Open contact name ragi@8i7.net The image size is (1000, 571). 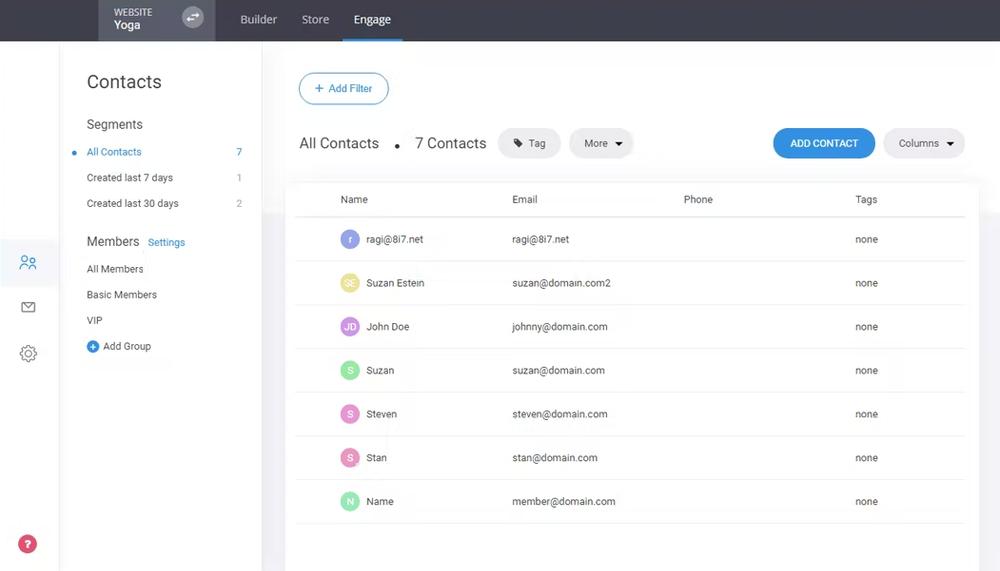(395, 239)
